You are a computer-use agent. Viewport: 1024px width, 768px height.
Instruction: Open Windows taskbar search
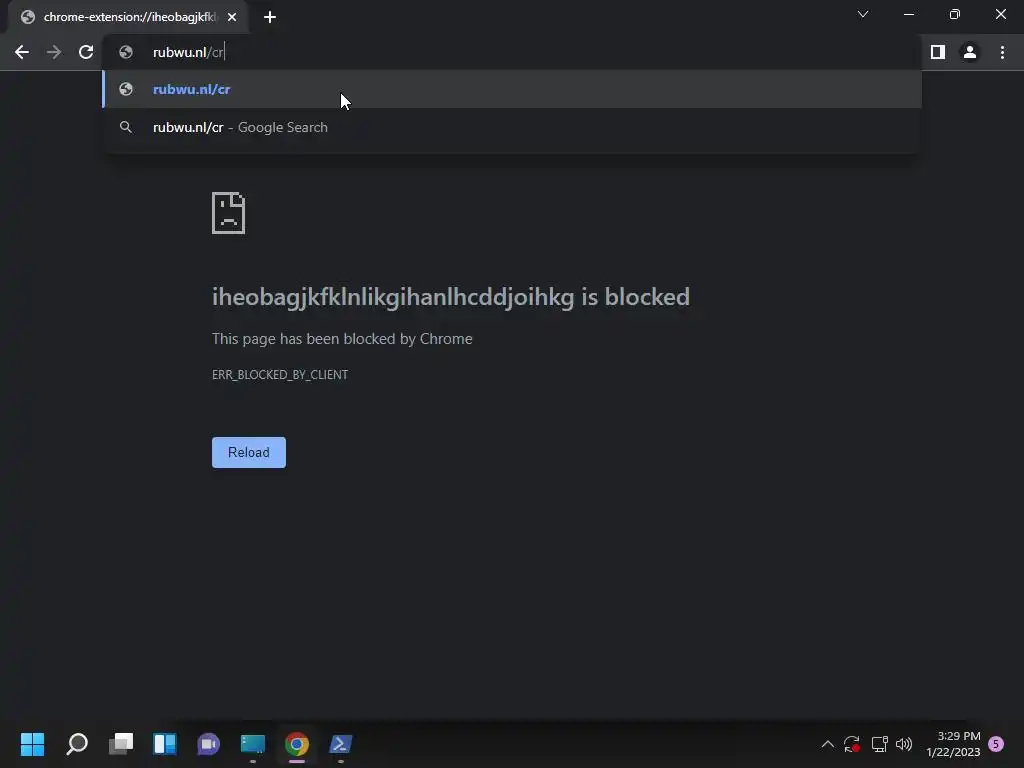77,744
